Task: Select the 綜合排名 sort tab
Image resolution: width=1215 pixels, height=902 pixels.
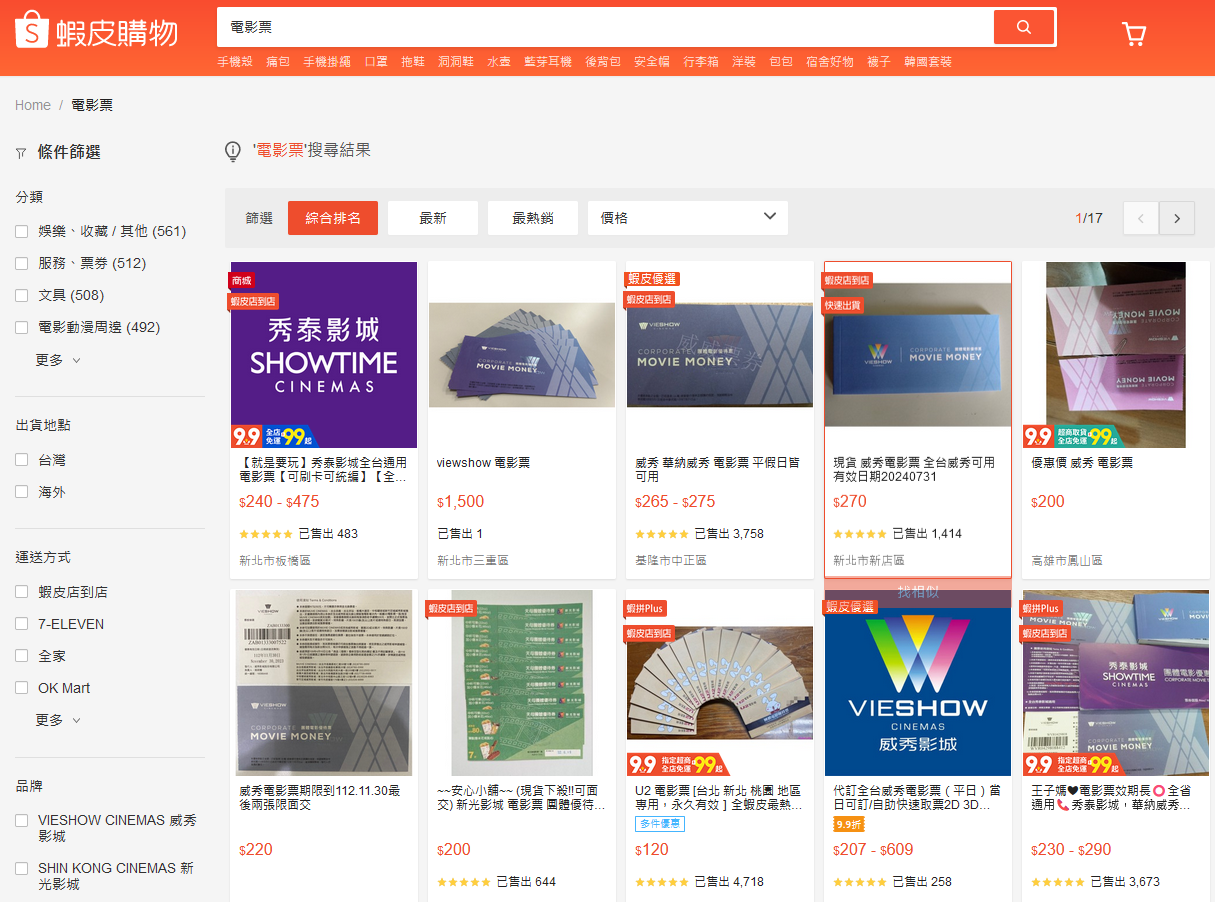Action: click(333, 218)
